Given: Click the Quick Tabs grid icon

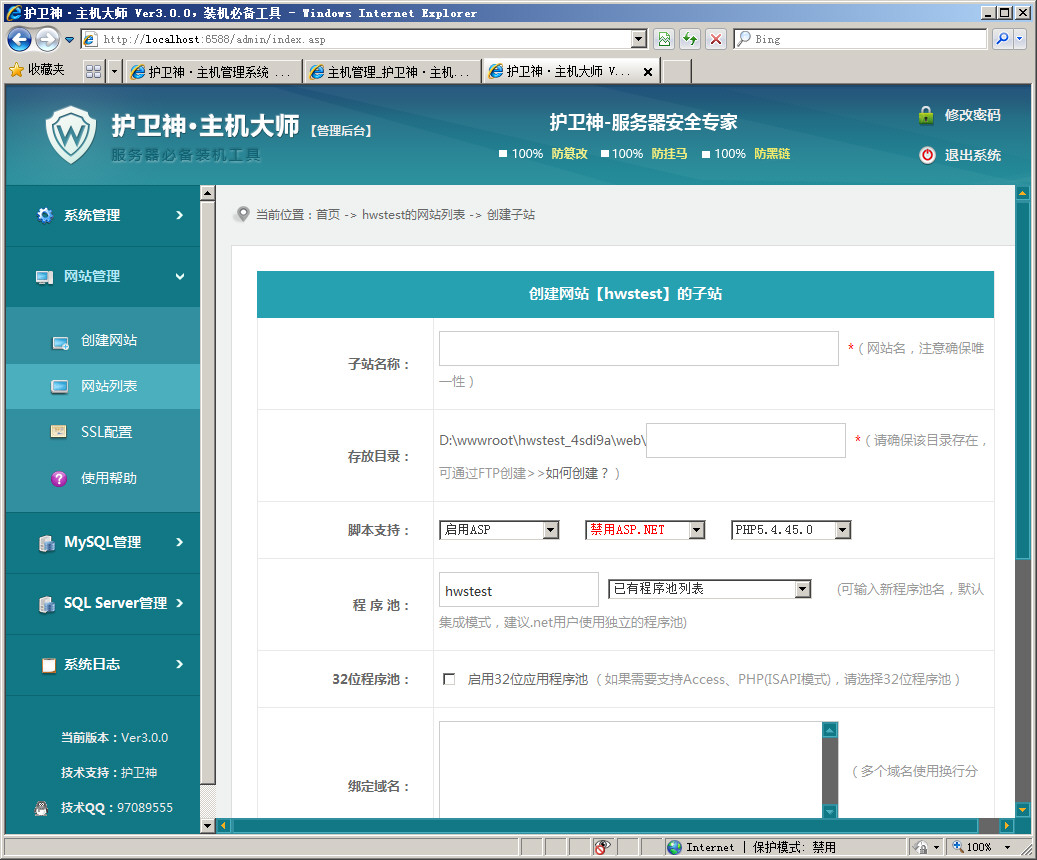Looking at the screenshot, I should pyautogui.click(x=93, y=71).
